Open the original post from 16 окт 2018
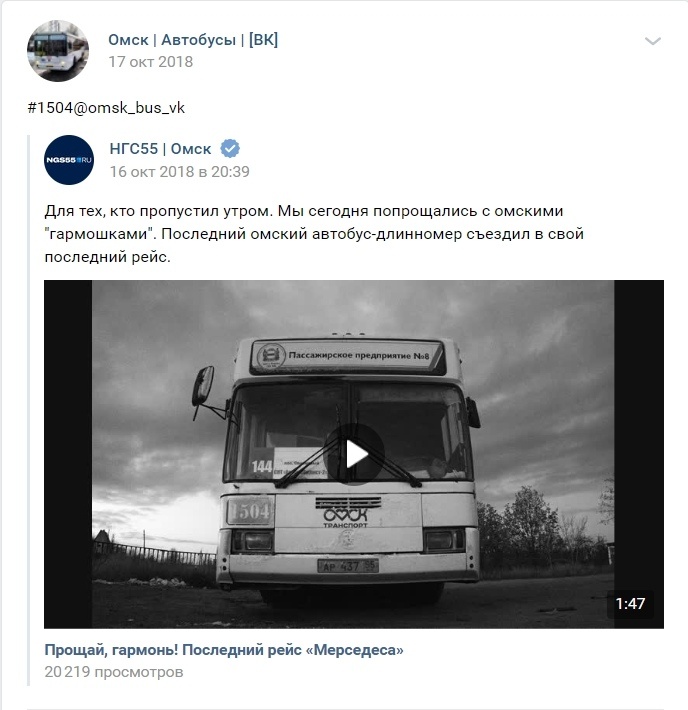Screen dimensions: 688x710 [x=179, y=172]
